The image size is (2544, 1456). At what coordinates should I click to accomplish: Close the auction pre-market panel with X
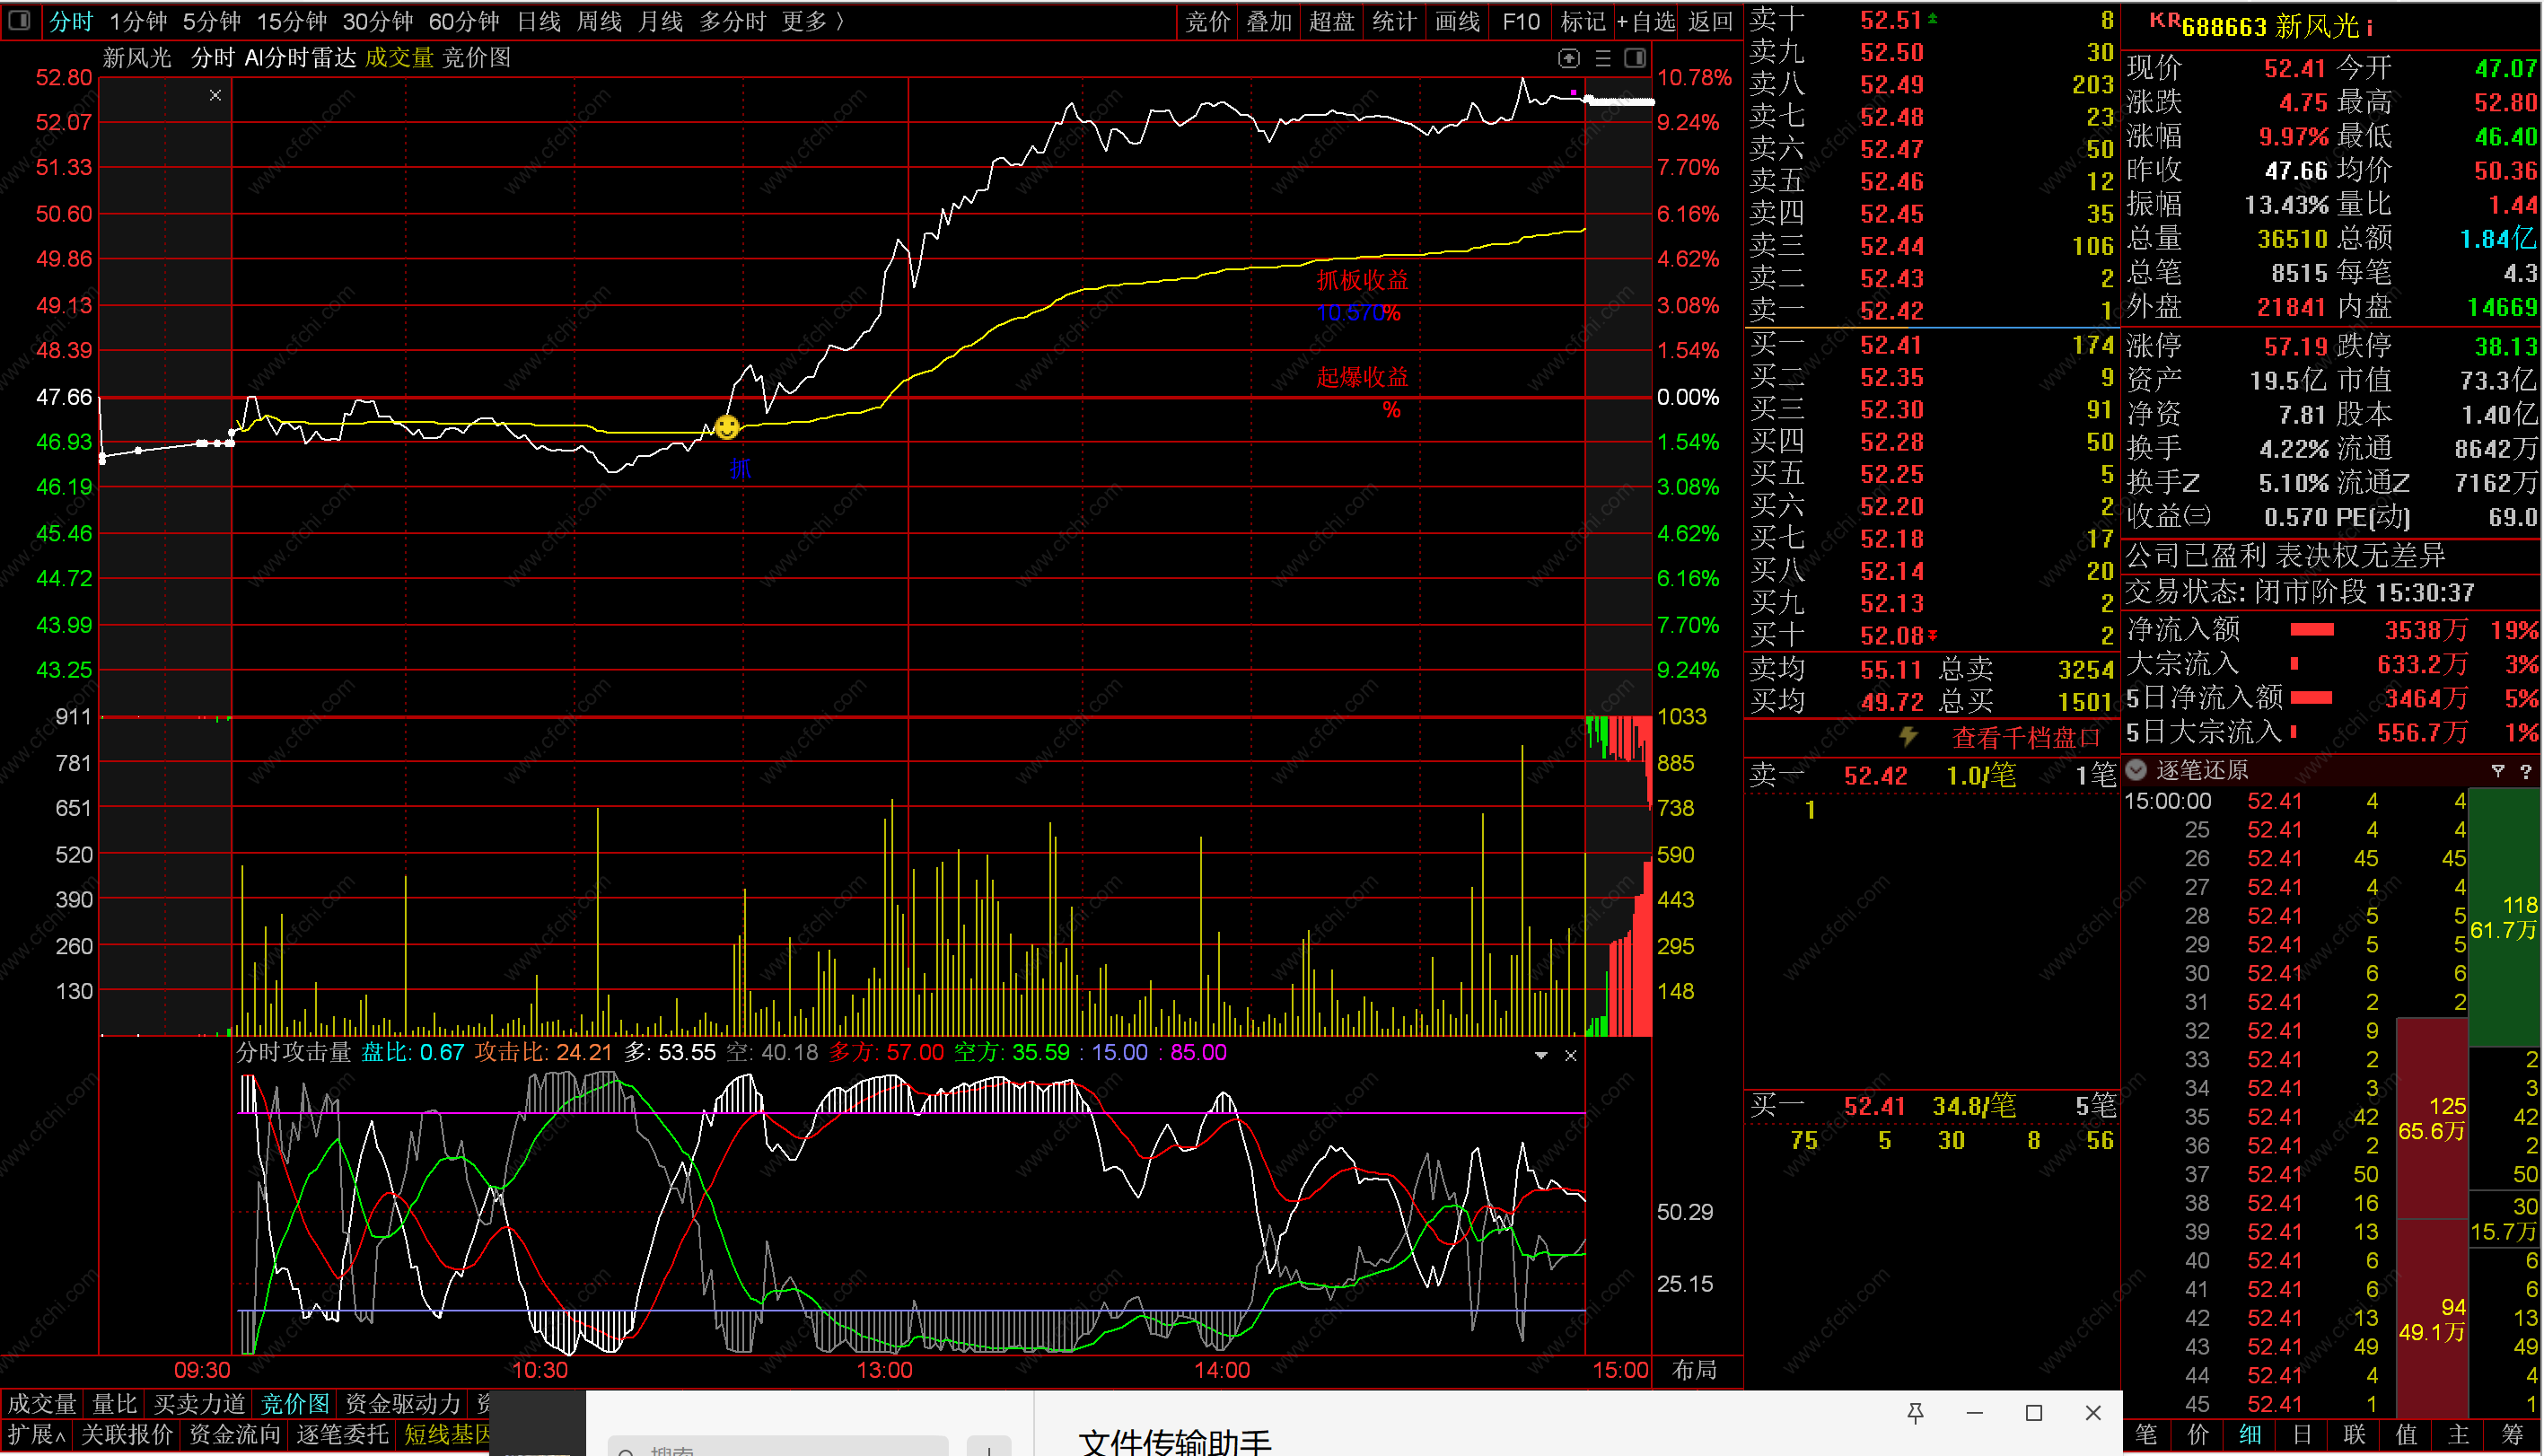point(215,95)
